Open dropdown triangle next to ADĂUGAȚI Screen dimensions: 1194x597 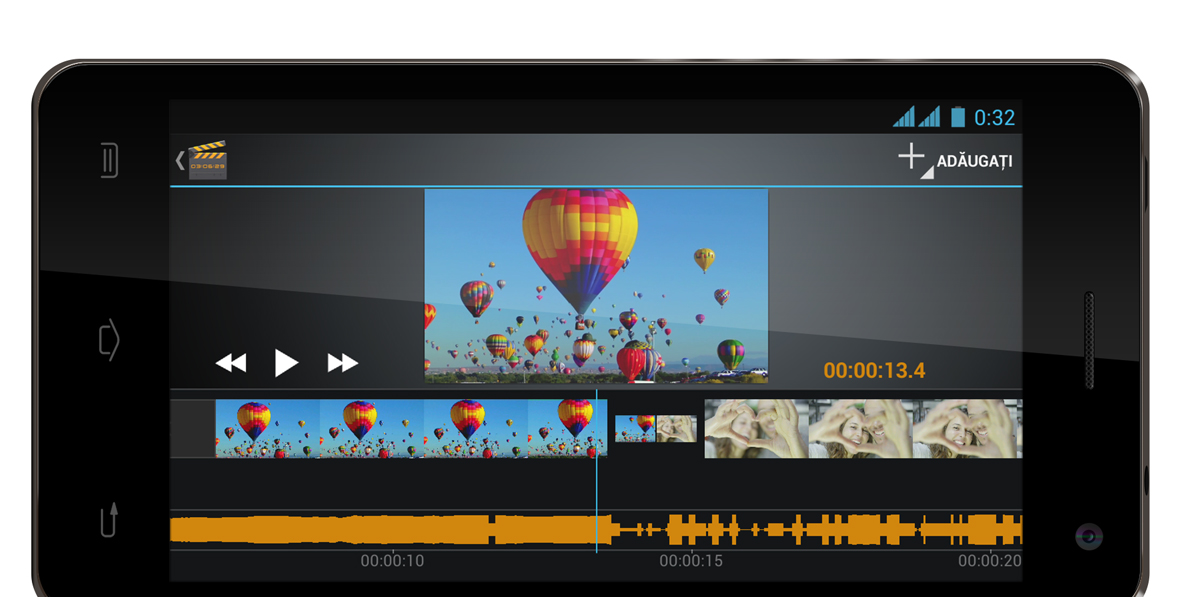(x=927, y=173)
